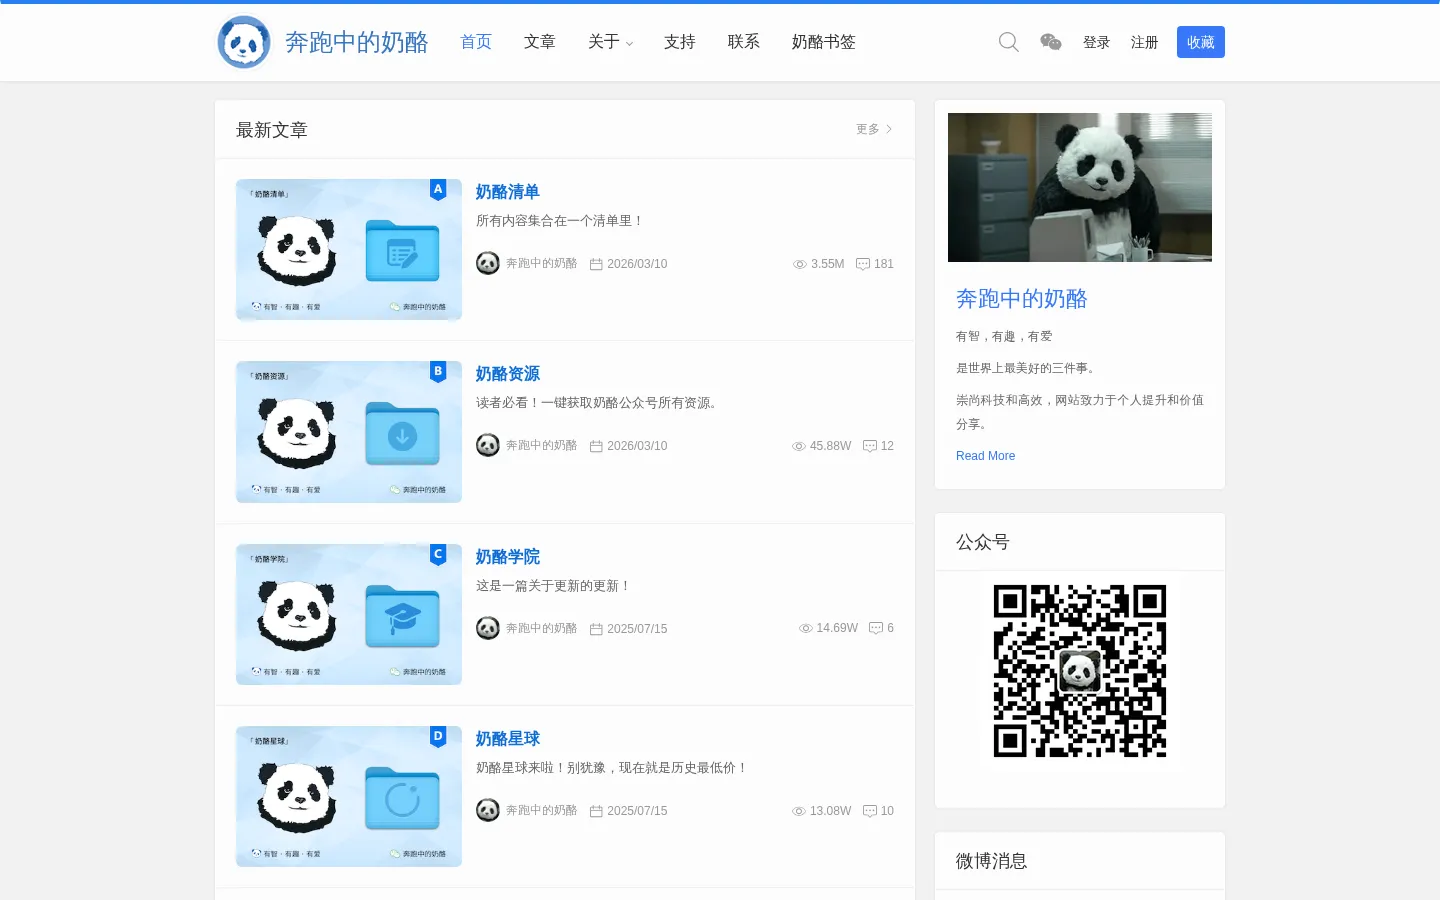Click the panda site logo
The height and width of the screenshot is (900, 1440).
click(244, 42)
